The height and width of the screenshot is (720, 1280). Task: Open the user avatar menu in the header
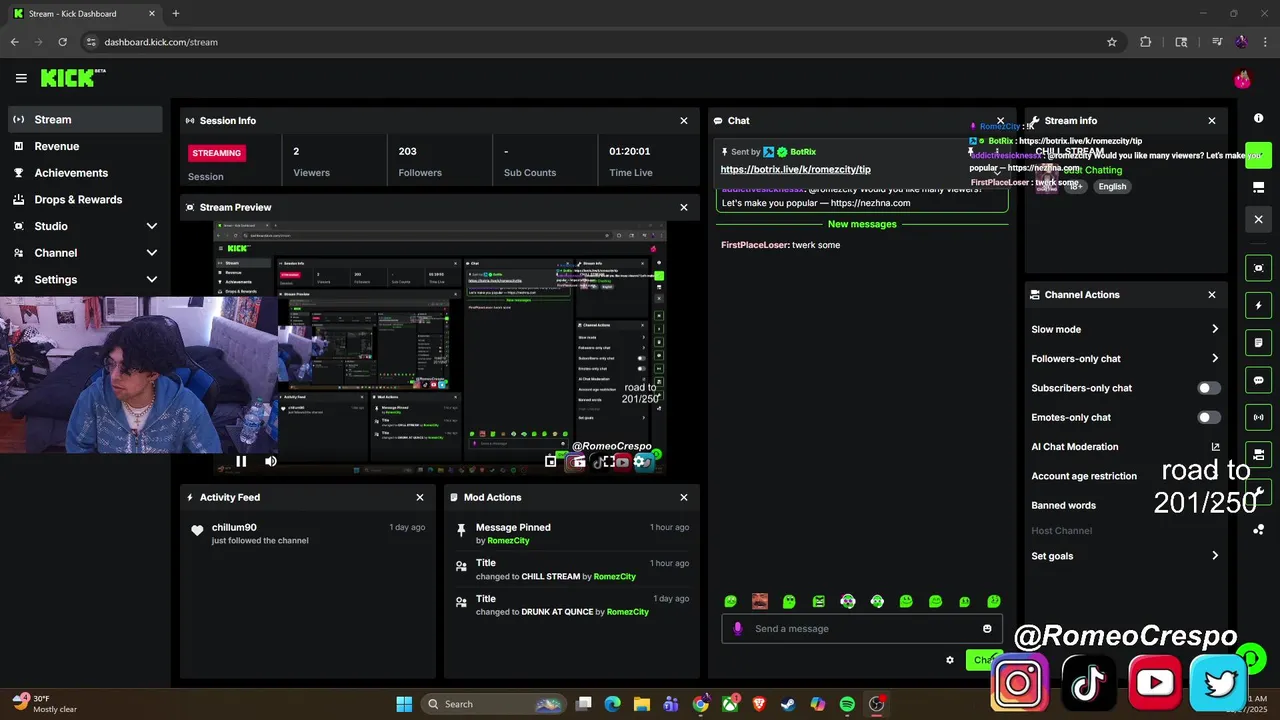click(x=1242, y=79)
